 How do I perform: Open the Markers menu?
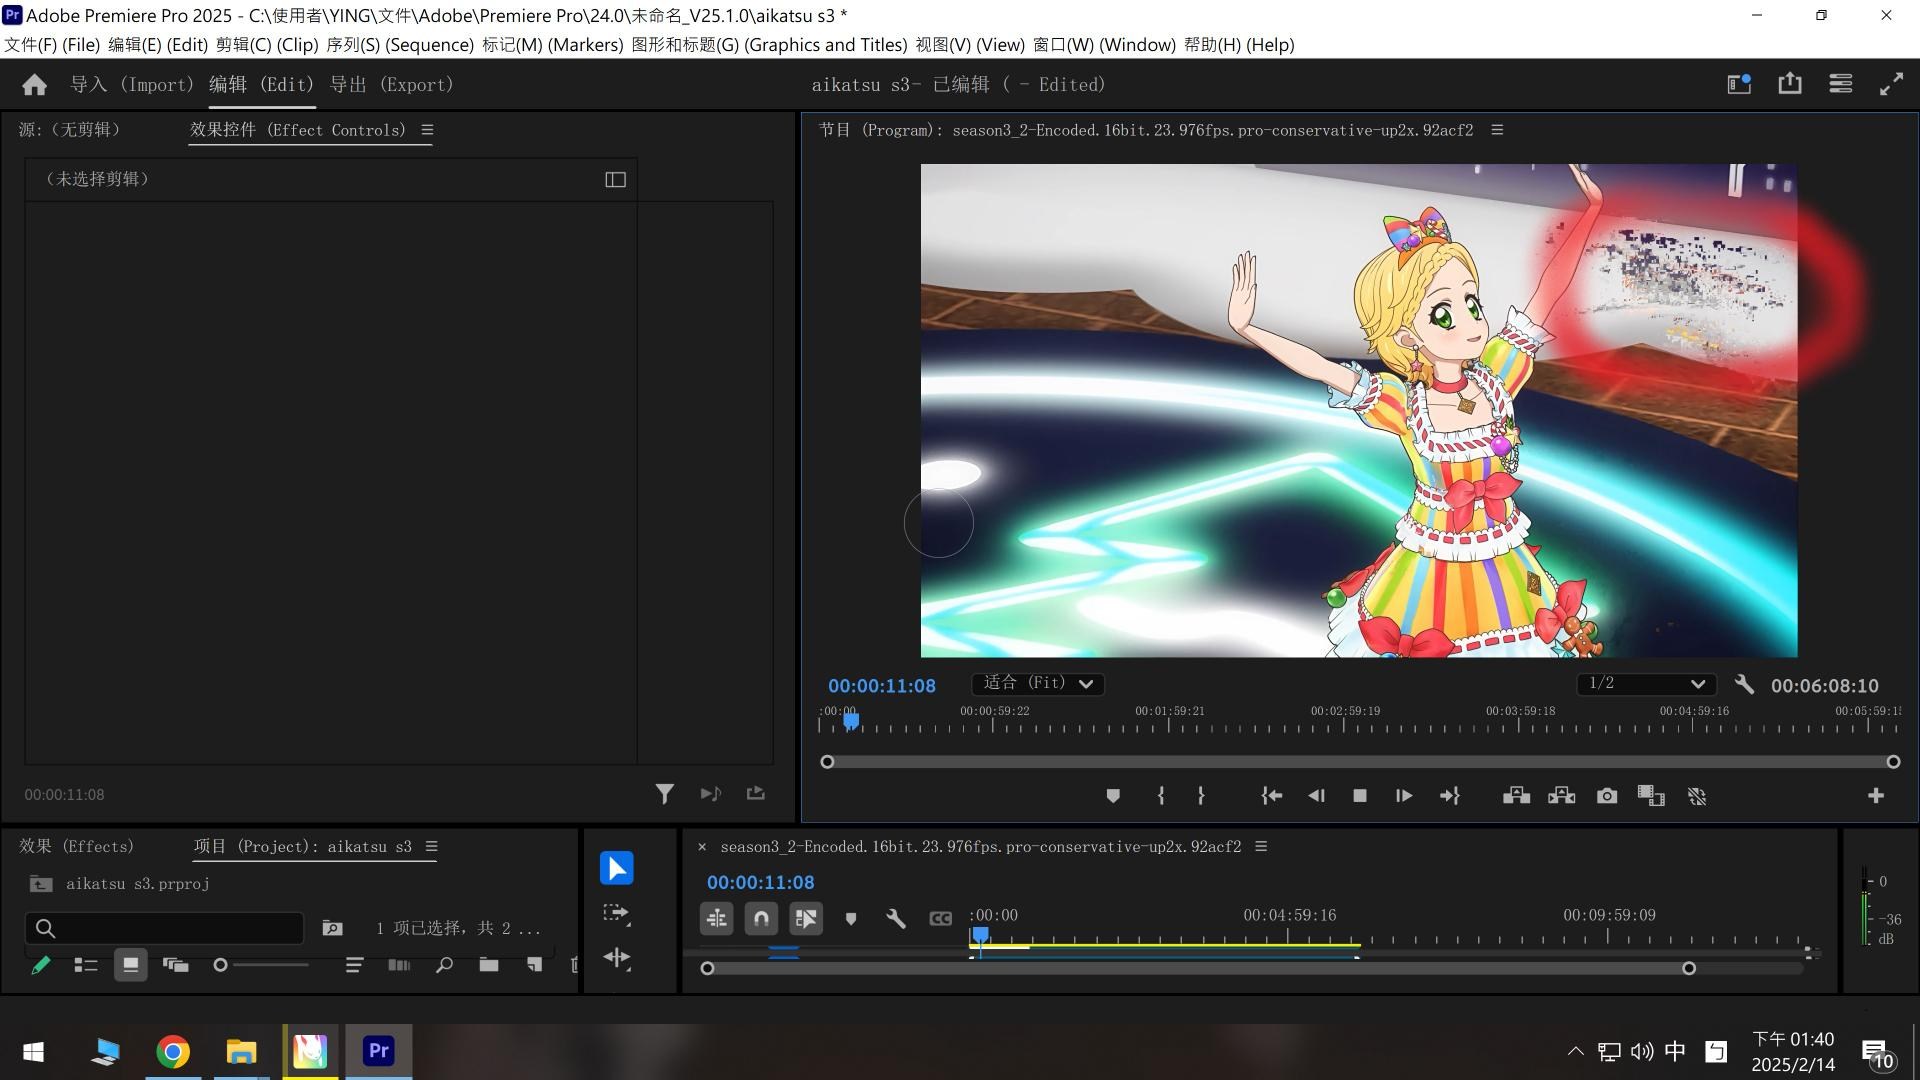(x=553, y=45)
